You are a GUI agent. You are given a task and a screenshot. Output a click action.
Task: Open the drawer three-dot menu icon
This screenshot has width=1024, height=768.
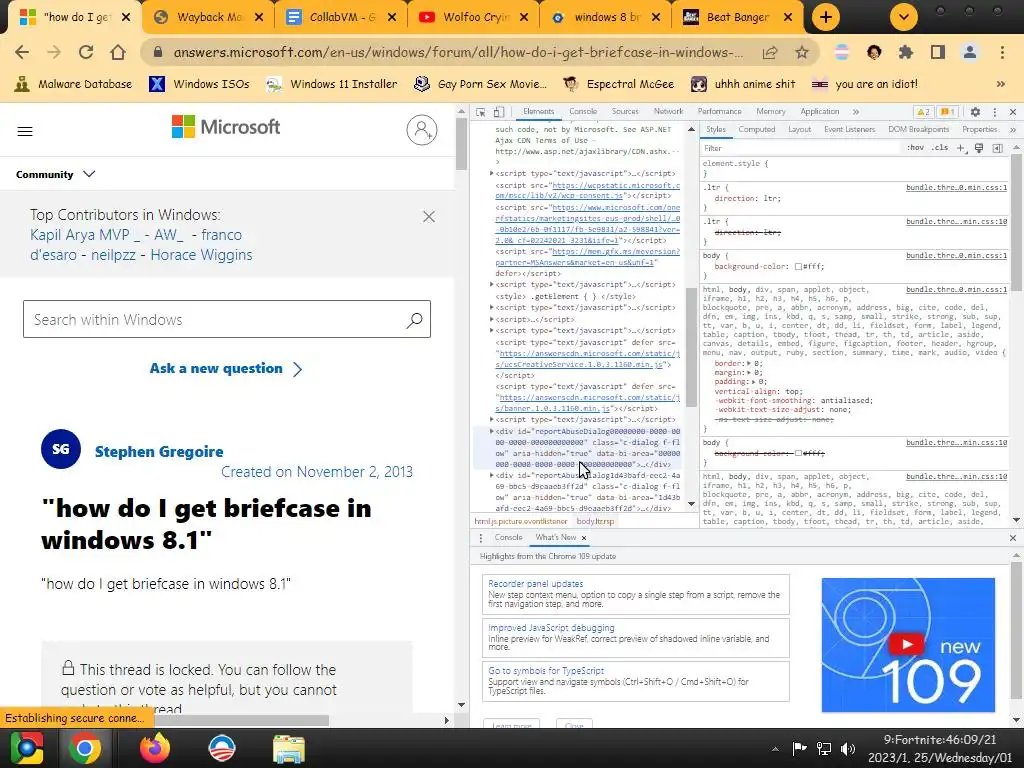pyautogui.click(x=481, y=538)
